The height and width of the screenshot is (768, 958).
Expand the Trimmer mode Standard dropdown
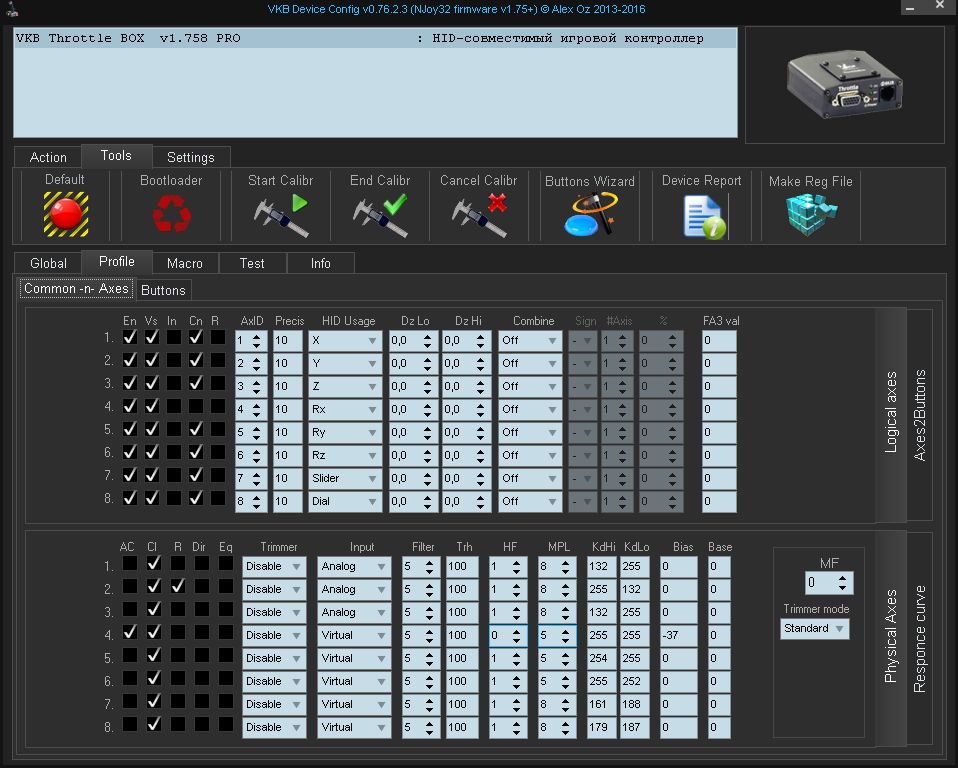(814, 629)
